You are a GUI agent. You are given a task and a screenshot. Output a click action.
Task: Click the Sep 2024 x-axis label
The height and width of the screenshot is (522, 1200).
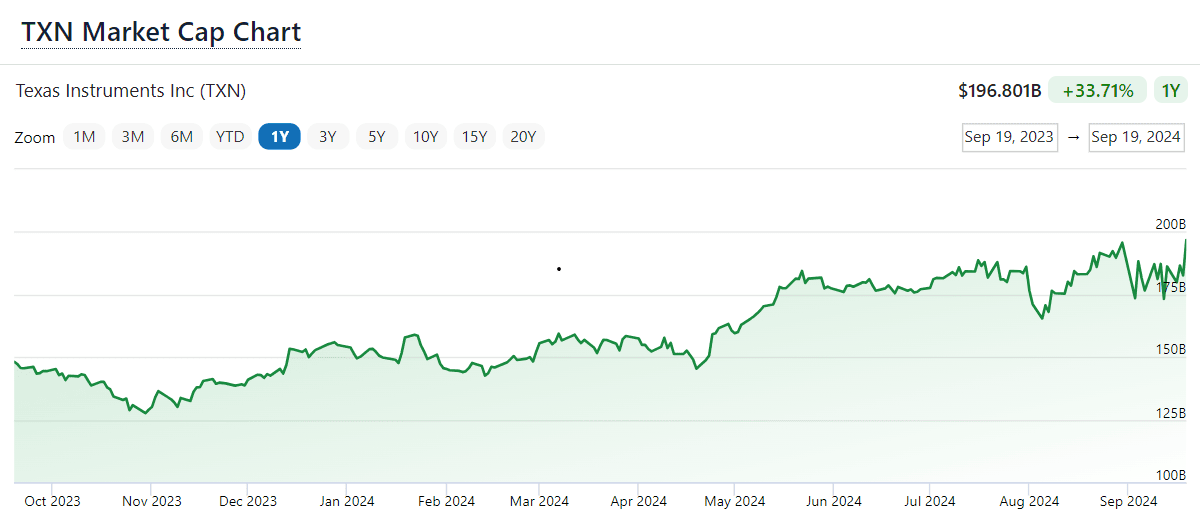click(1127, 501)
